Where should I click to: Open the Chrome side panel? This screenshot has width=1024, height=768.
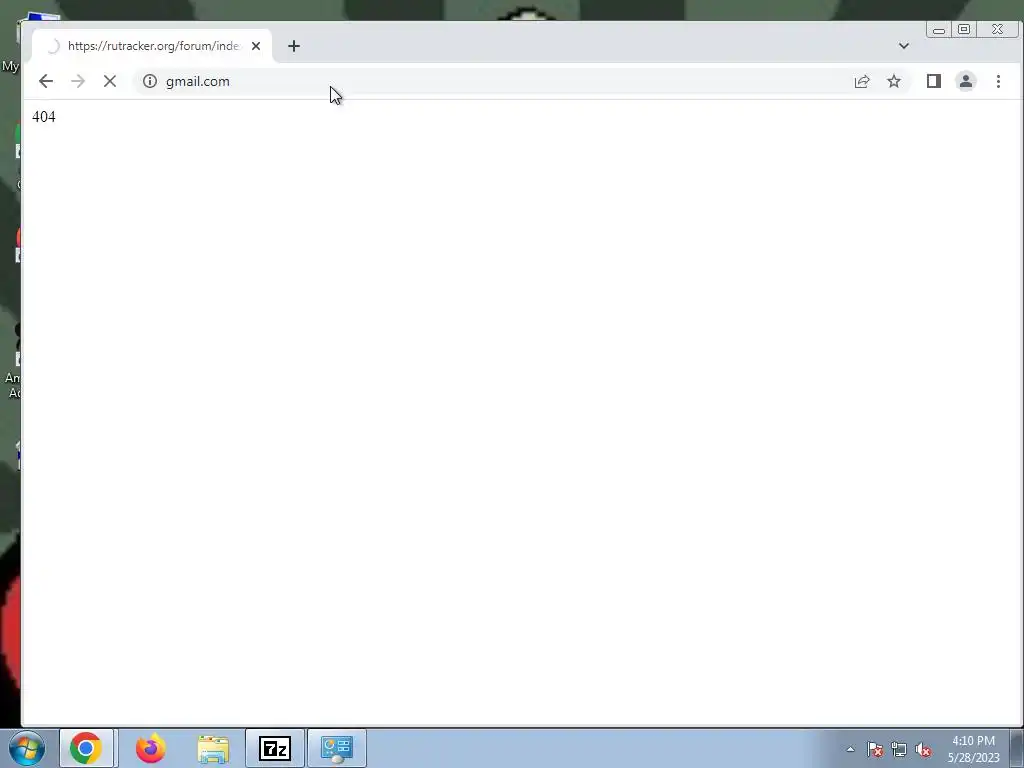click(934, 81)
